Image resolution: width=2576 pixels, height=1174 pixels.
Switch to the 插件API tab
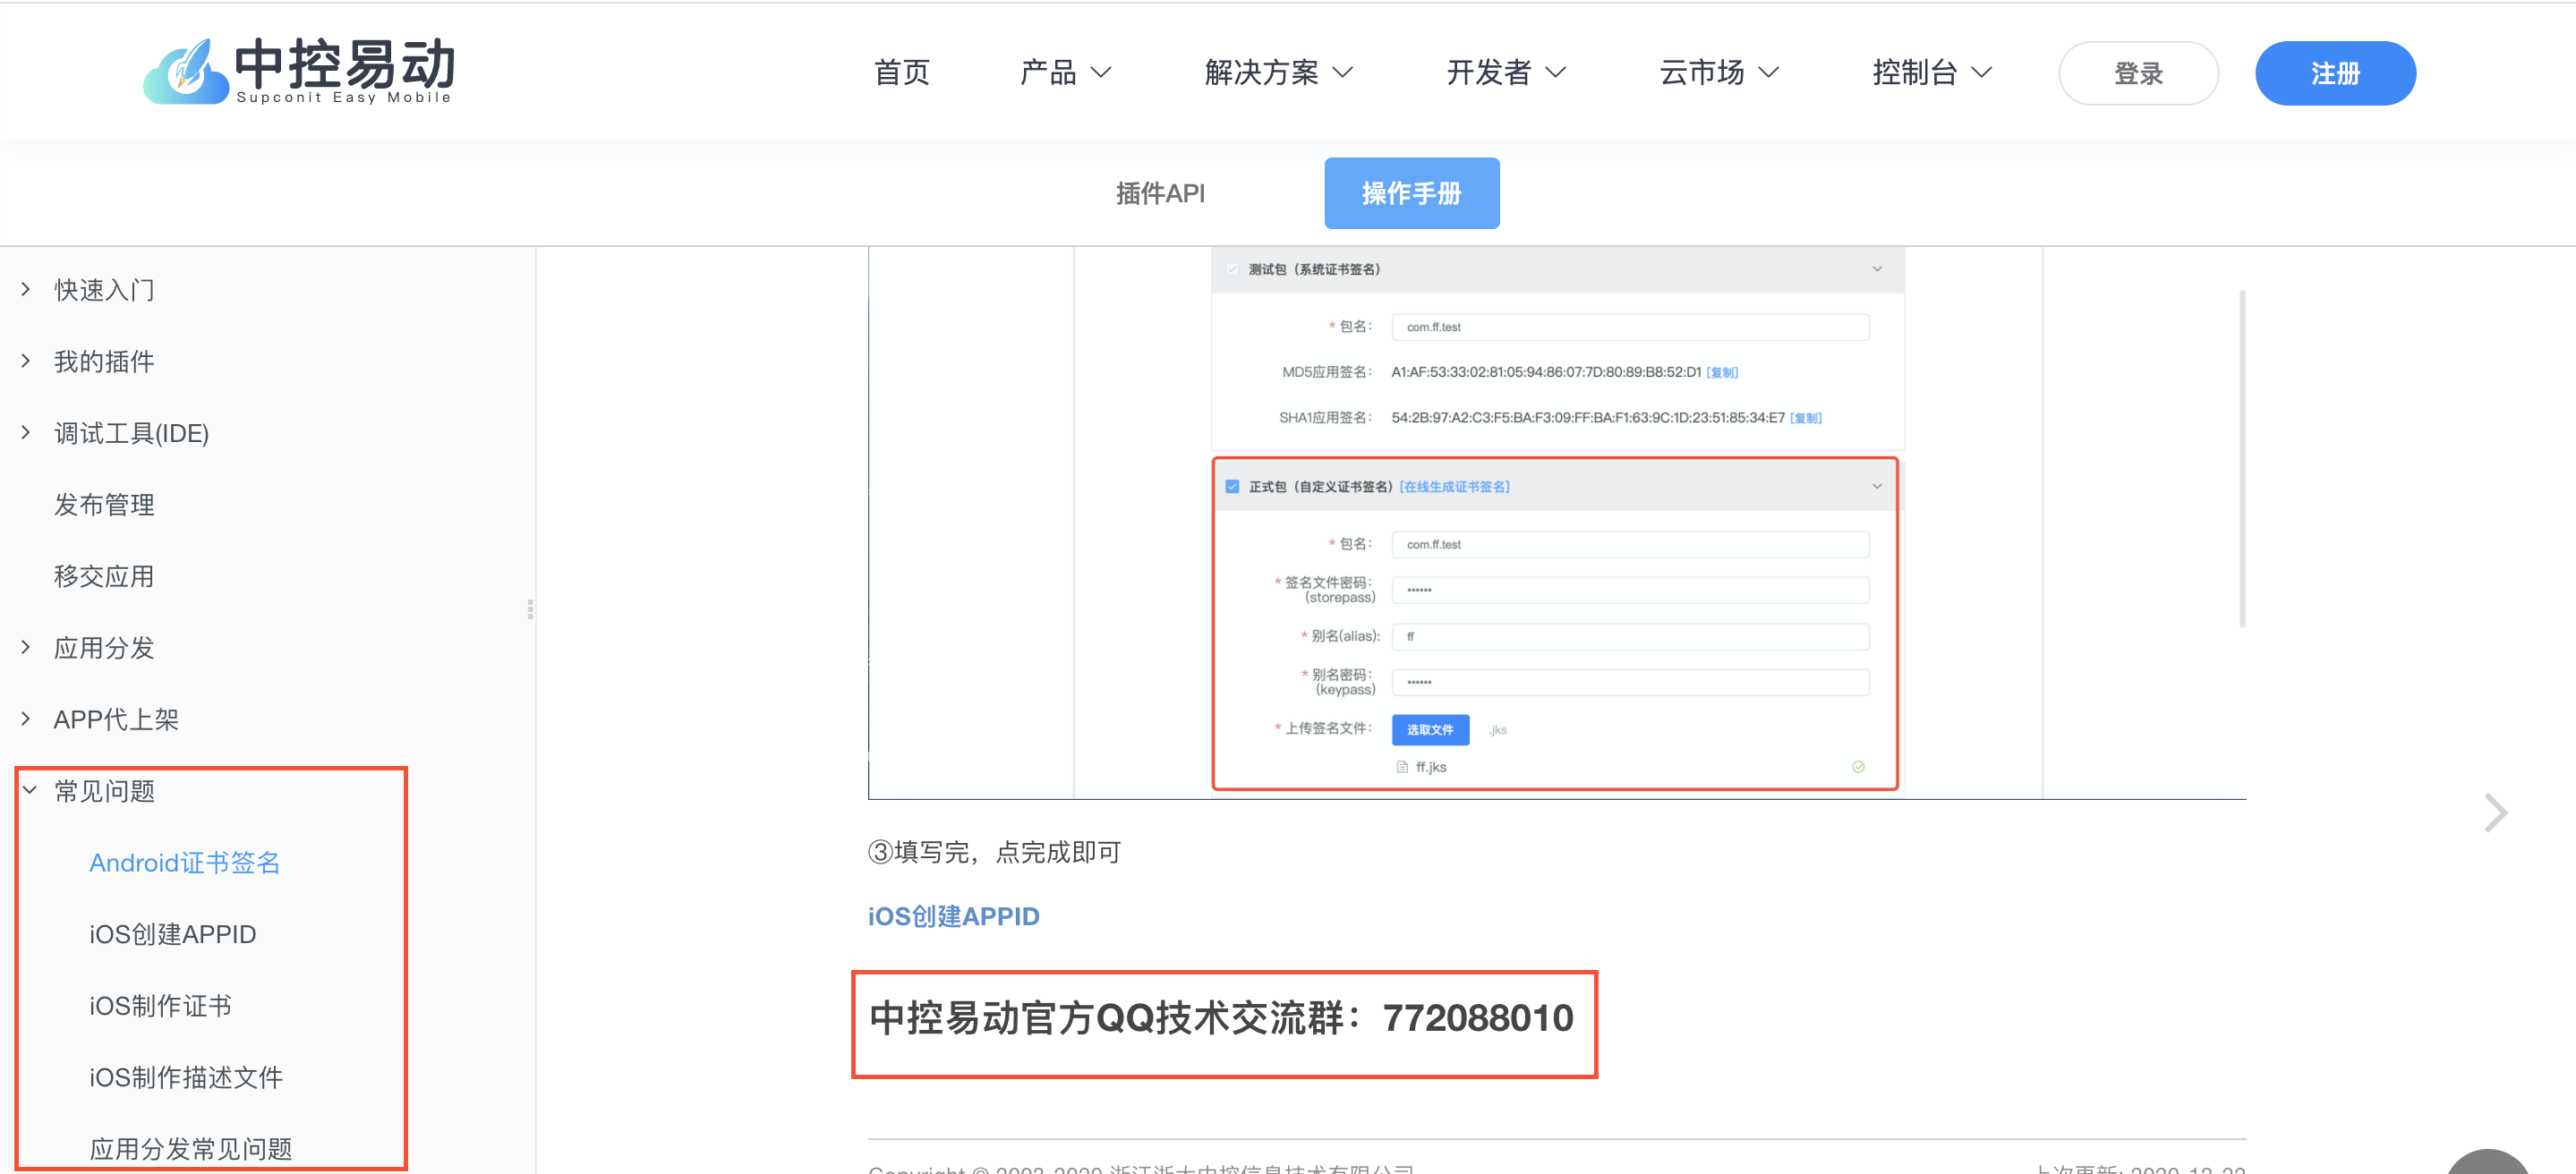(x=1160, y=193)
